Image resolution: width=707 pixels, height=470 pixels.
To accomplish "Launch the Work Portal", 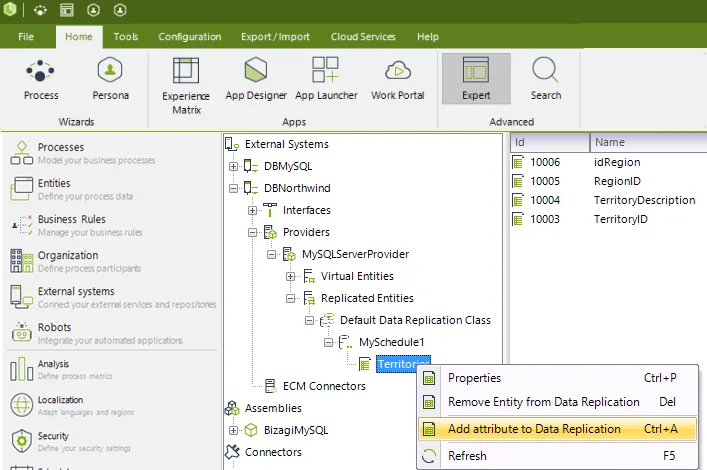I will pyautogui.click(x=397, y=79).
